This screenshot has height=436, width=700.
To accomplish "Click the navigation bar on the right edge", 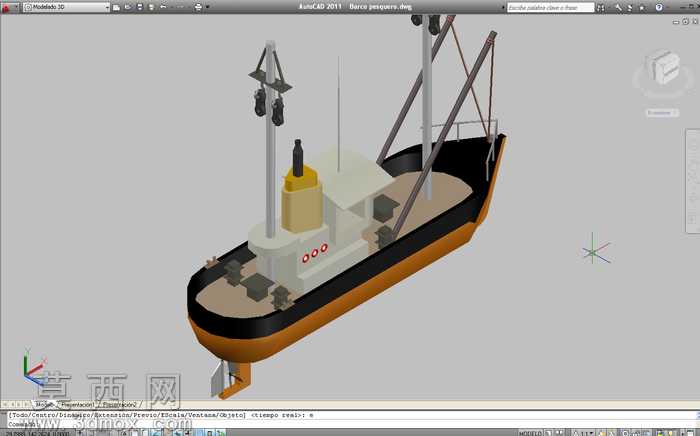I will click(x=692, y=181).
